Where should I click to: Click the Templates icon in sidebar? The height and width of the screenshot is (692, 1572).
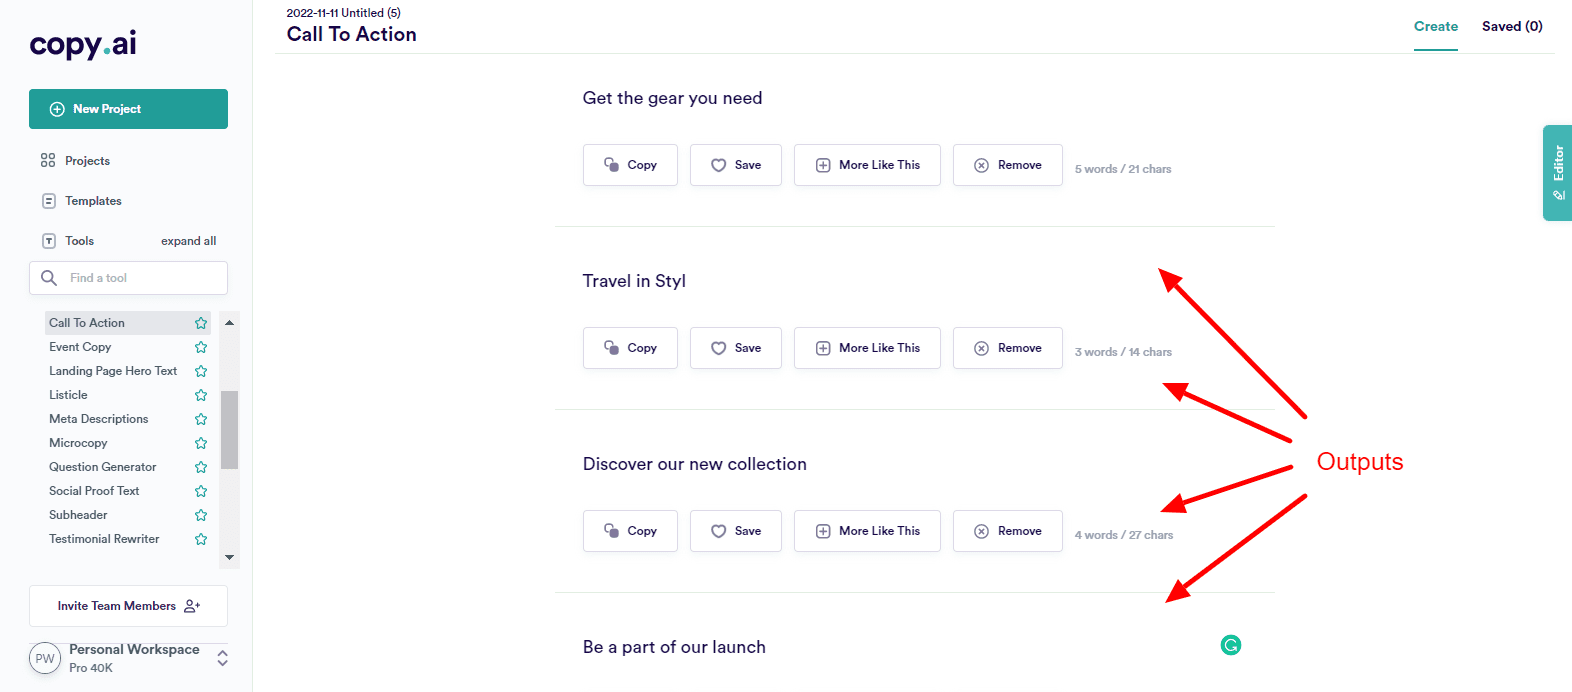(48, 201)
